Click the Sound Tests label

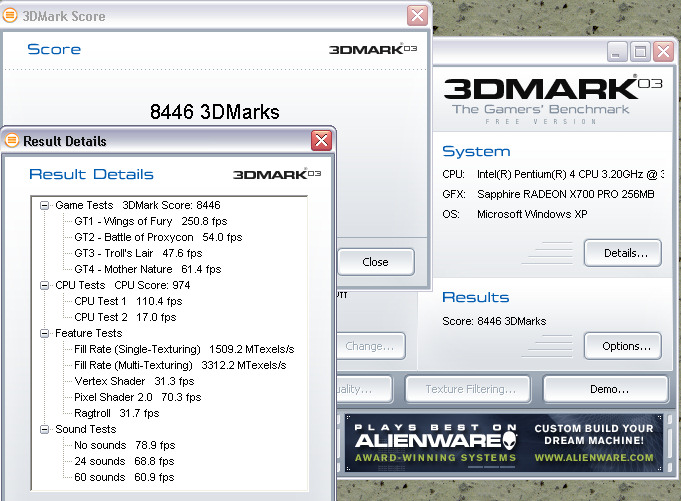[x=86, y=429]
